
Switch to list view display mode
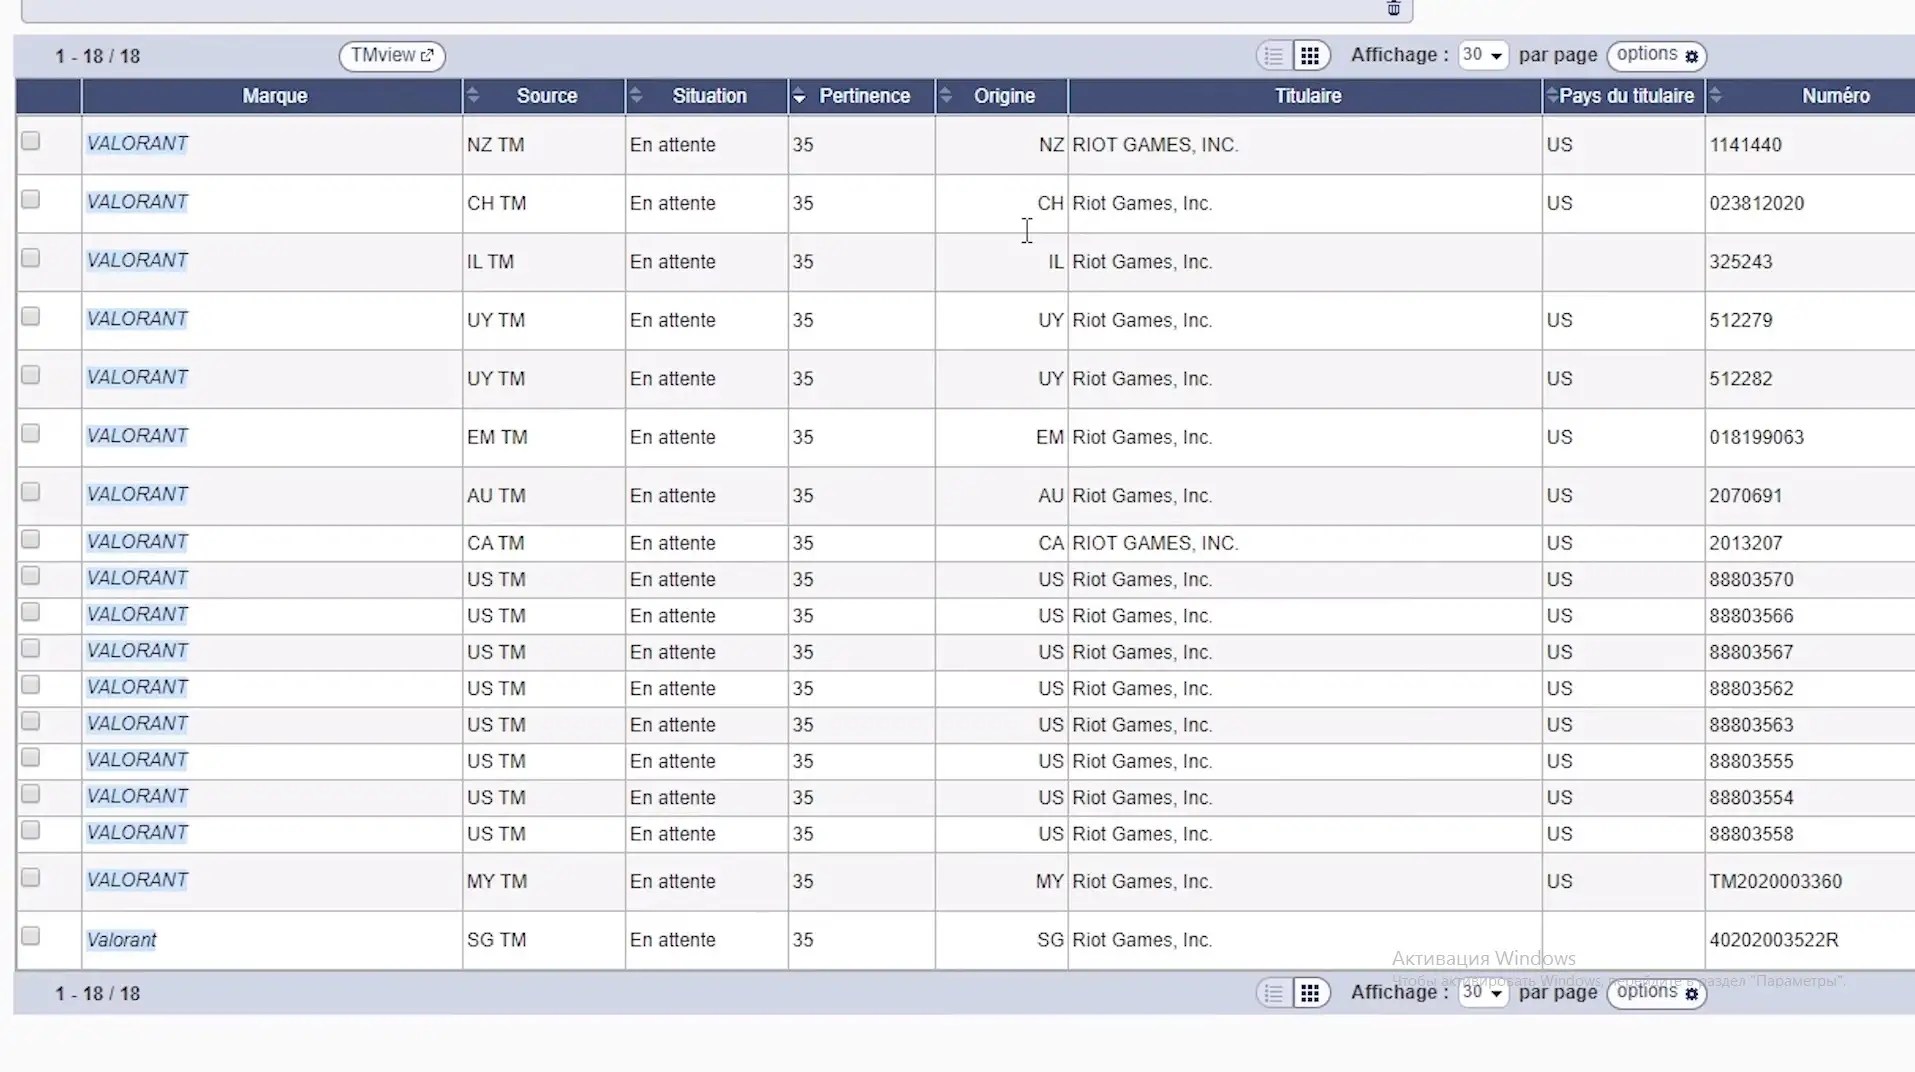(1273, 55)
